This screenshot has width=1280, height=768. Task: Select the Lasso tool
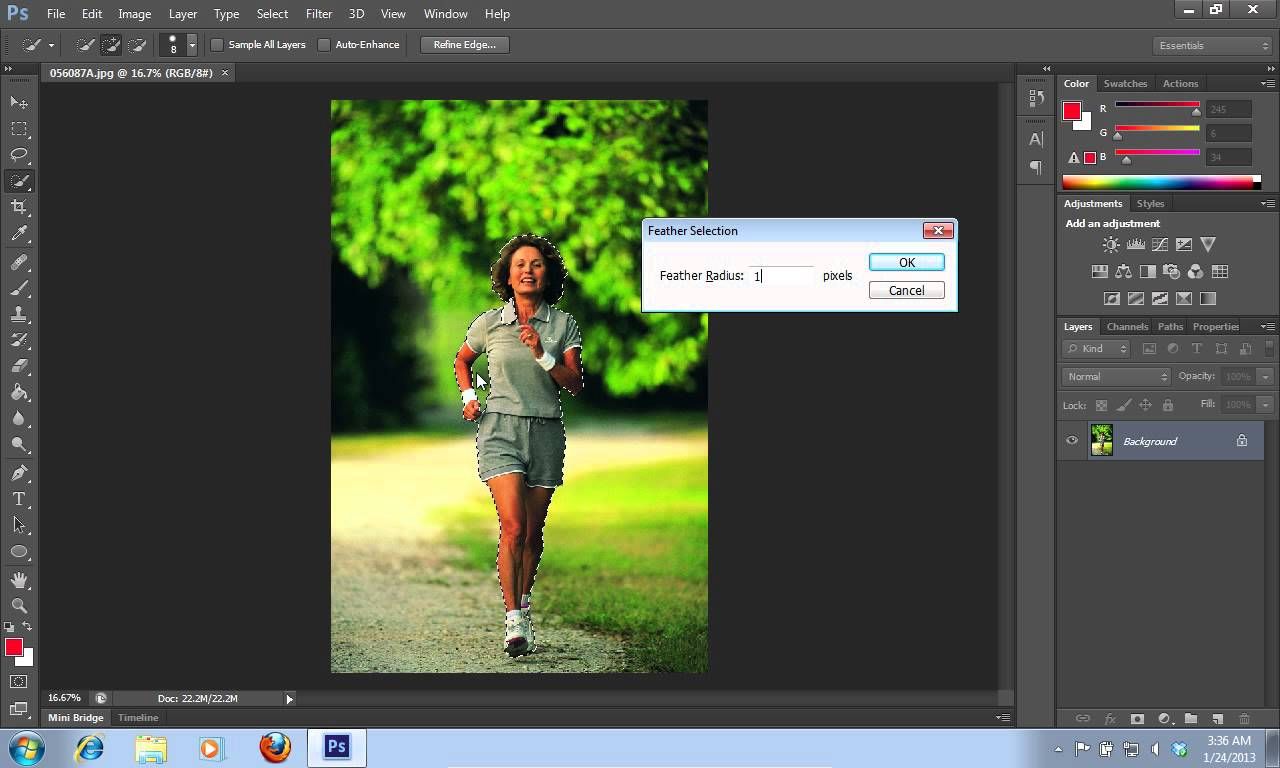pyautogui.click(x=19, y=155)
